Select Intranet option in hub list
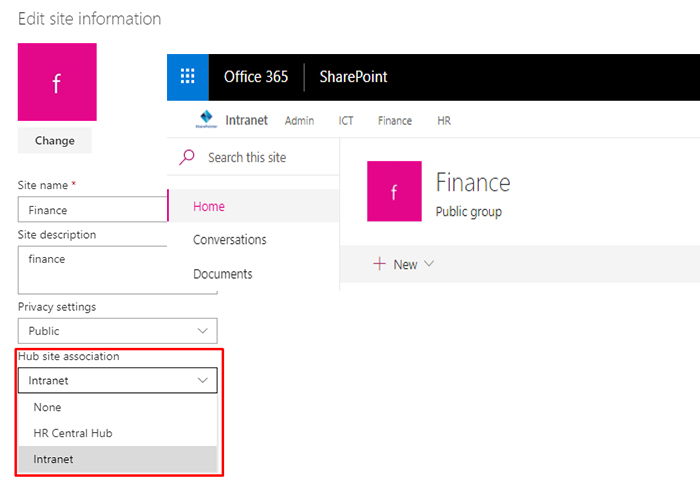 pyautogui.click(x=117, y=459)
